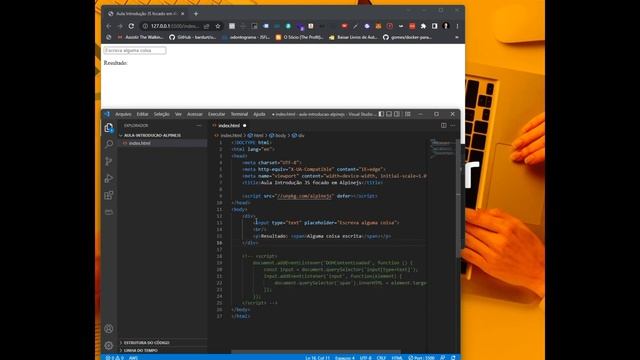640x360 pixels.
Task: Open the Acessar menu in VS Code
Action: tap(195, 114)
